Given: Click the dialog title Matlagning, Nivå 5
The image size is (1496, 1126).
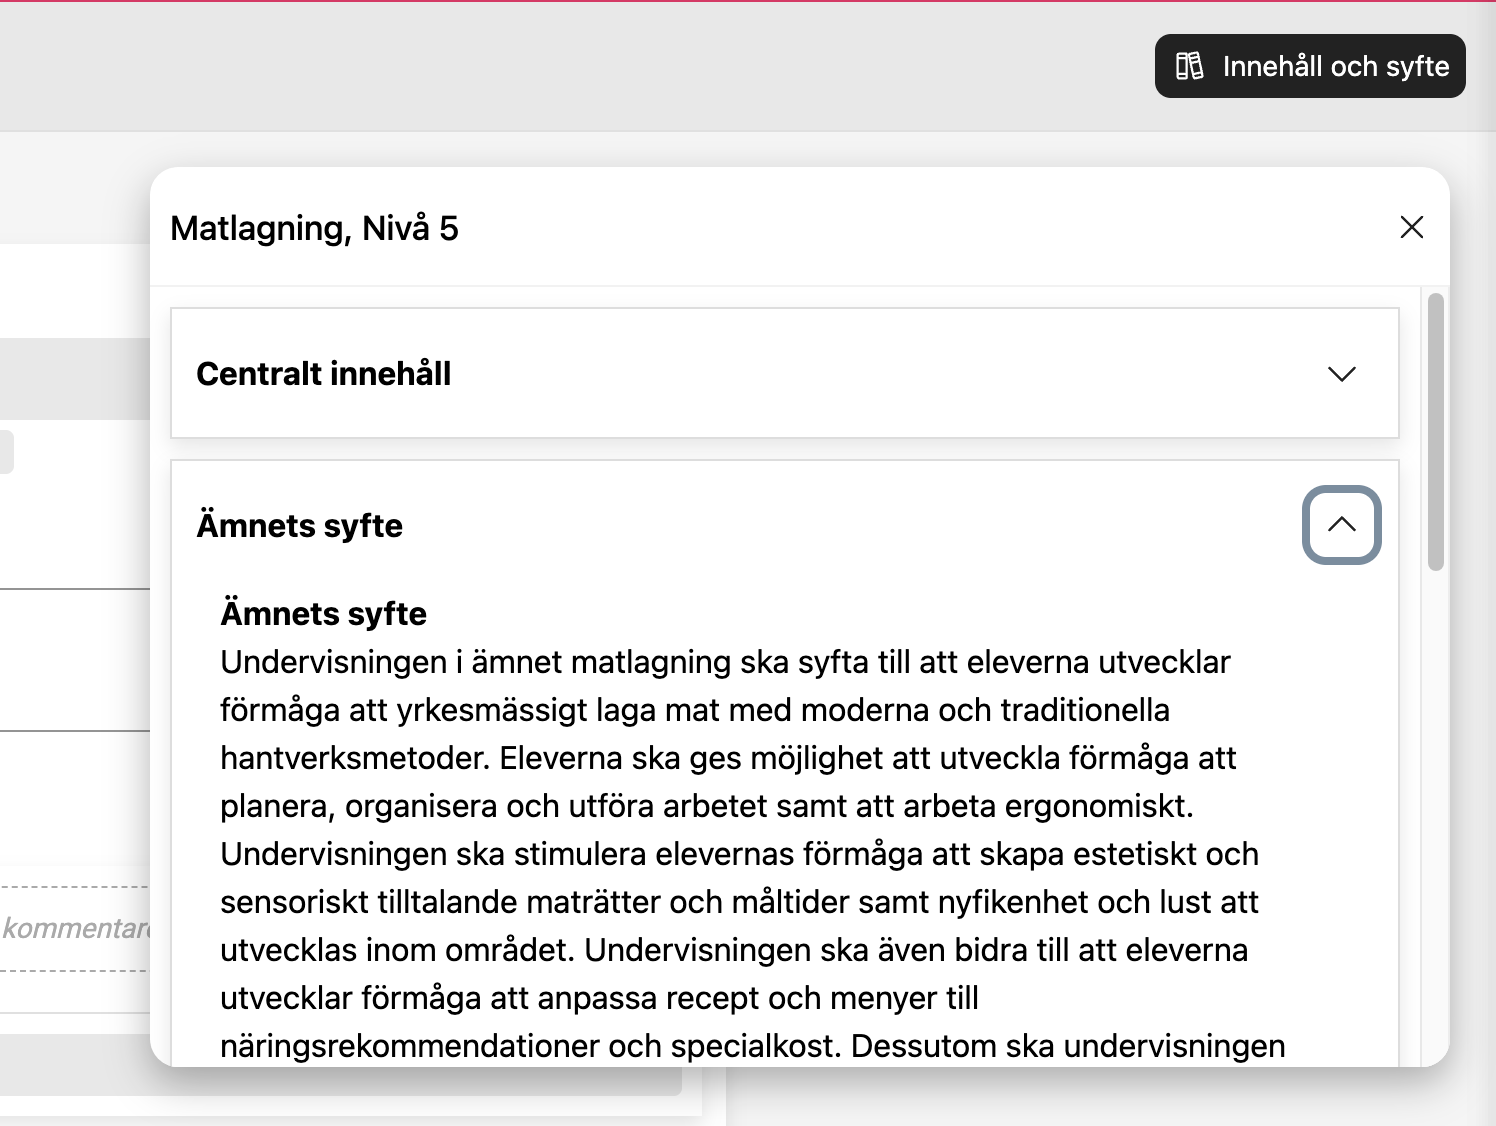Looking at the screenshot, I should click(315, 228).
